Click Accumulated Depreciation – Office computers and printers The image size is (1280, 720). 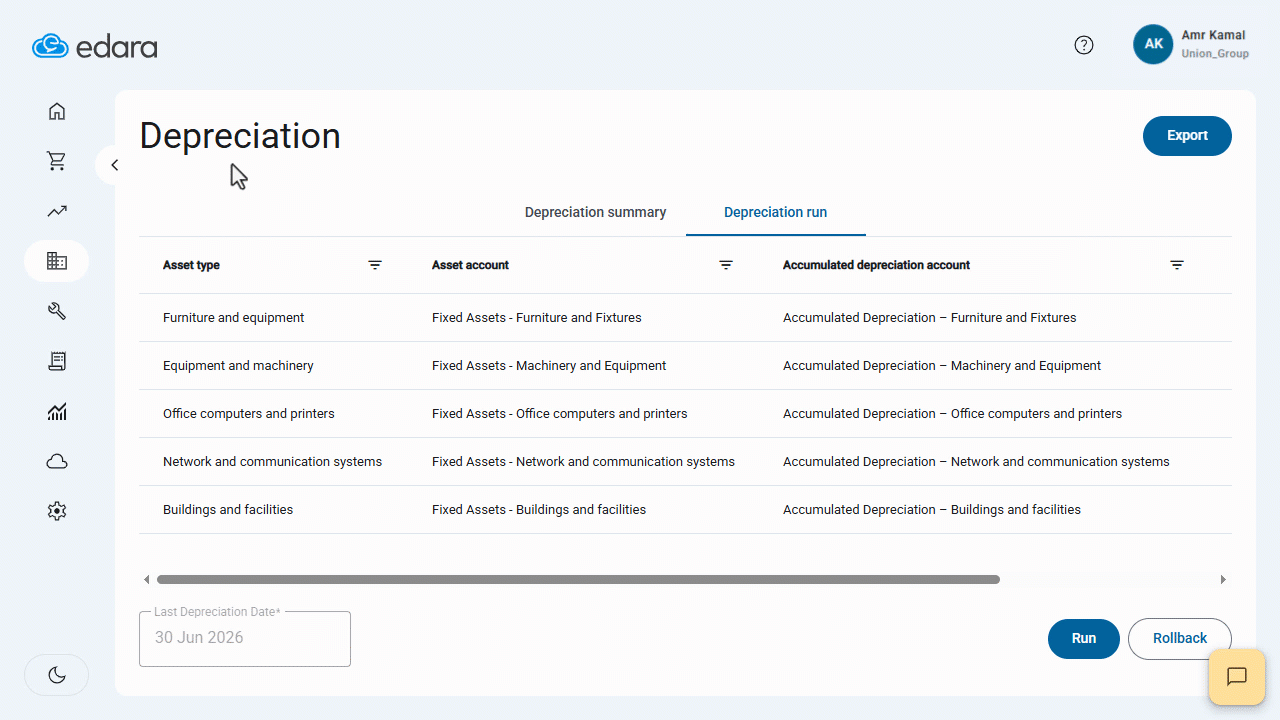(x=952, y=414)
